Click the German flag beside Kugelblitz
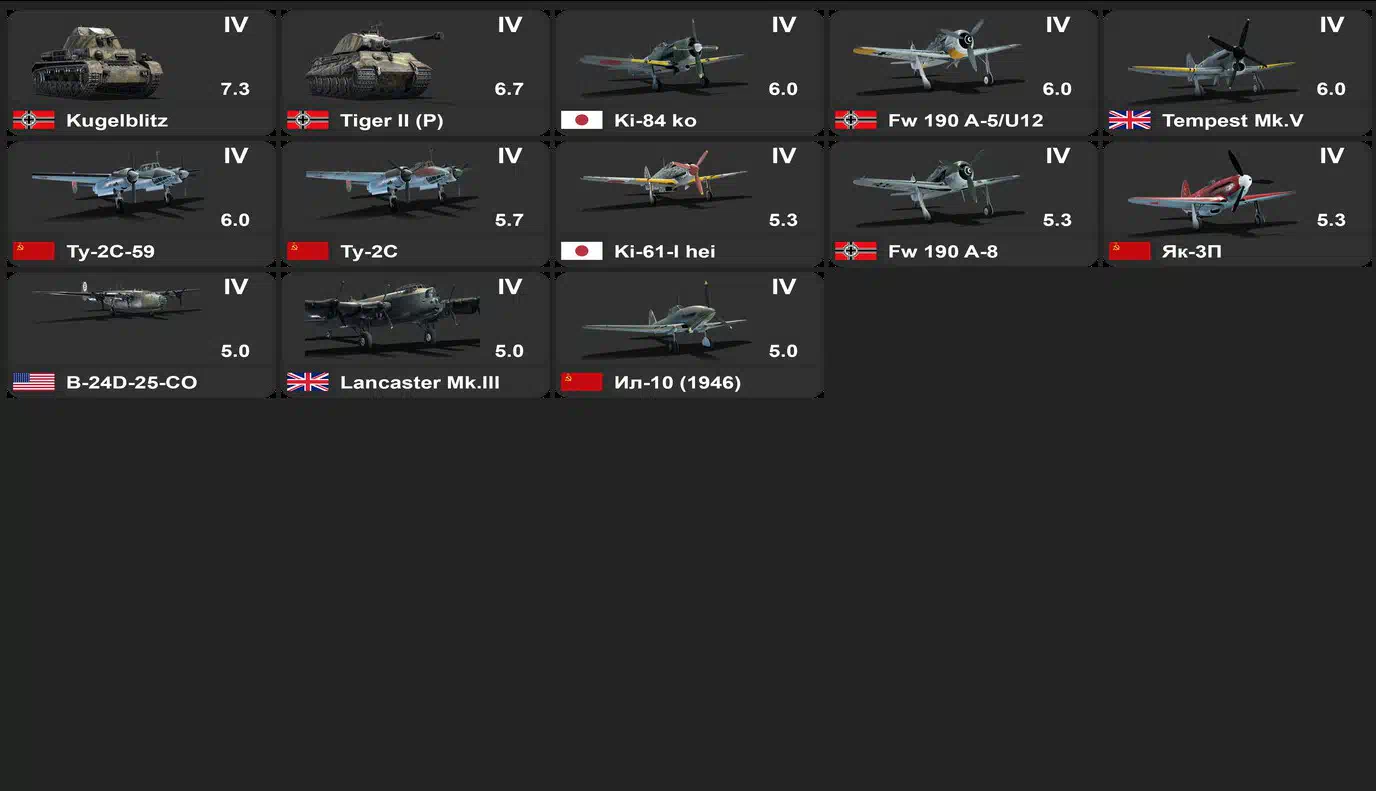The height and width of the screenshot is (791, 1376). click(33, 121)
